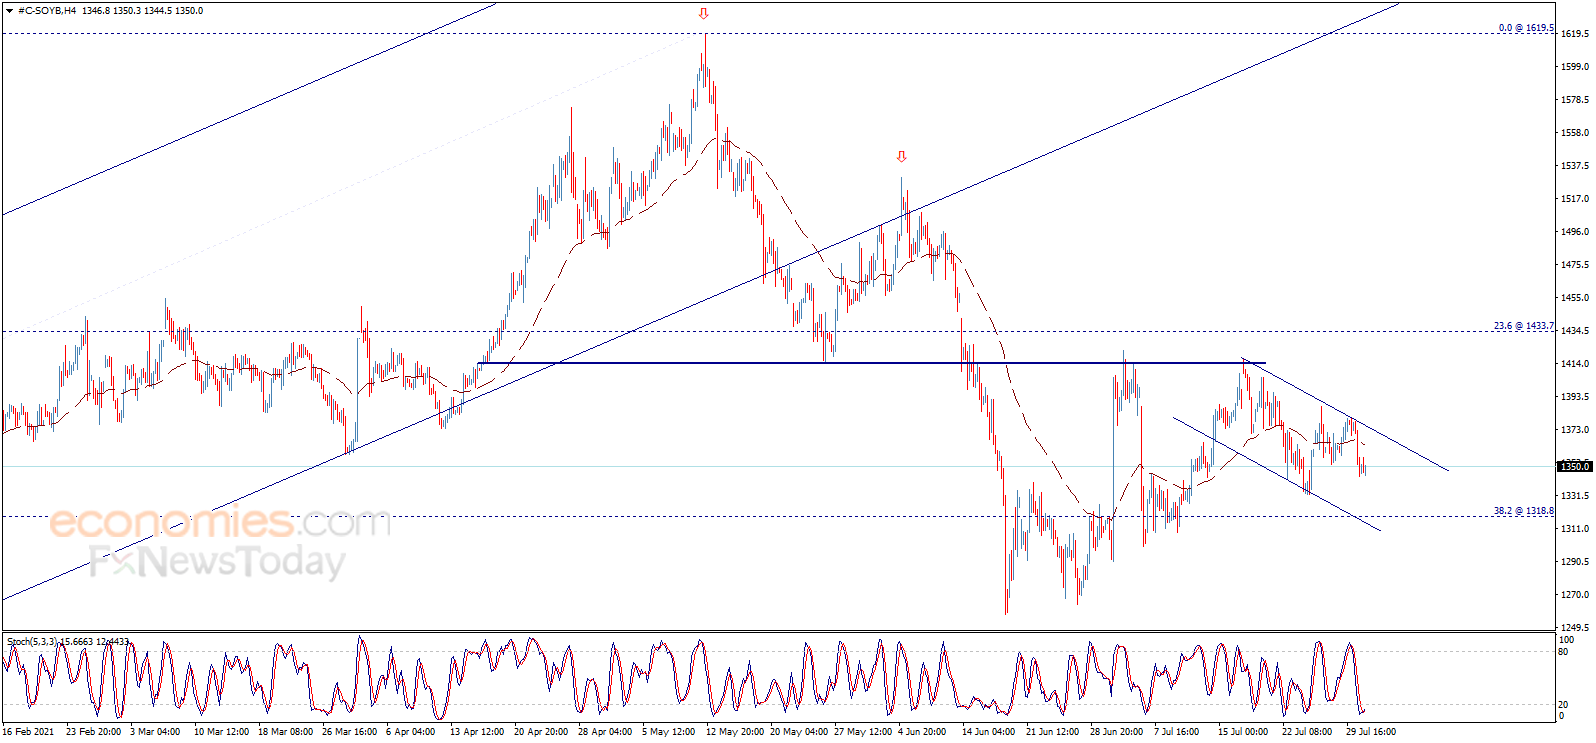Image resolution: width=1596 pixels, height=743 pixels.
Task: Click price axis value 1270.0
Action: tap(1574, 595)
